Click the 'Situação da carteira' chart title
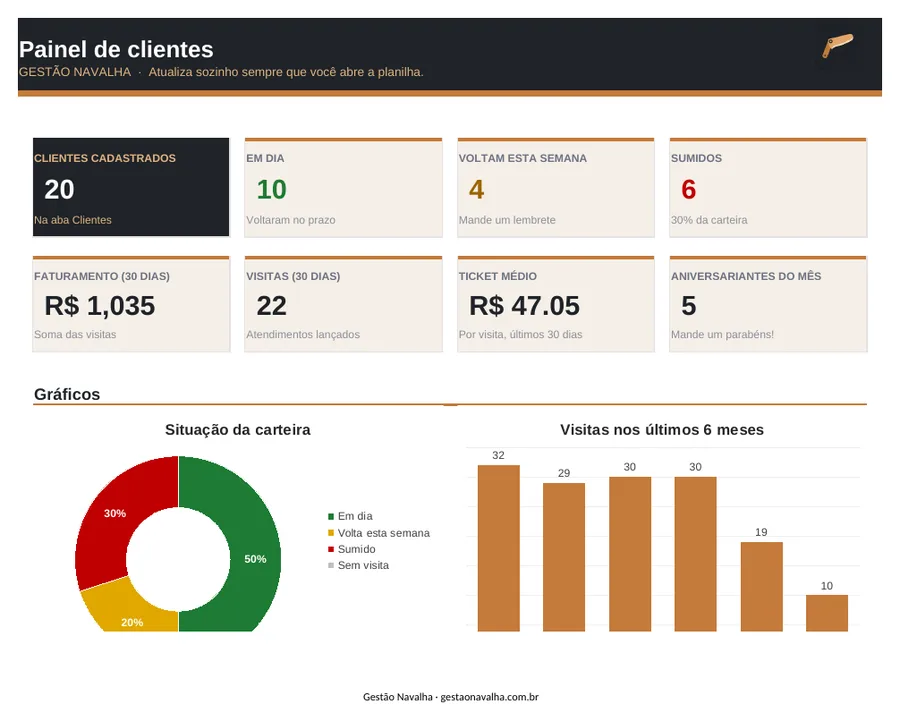Viewport: 900px width, 721px height. 238,430
